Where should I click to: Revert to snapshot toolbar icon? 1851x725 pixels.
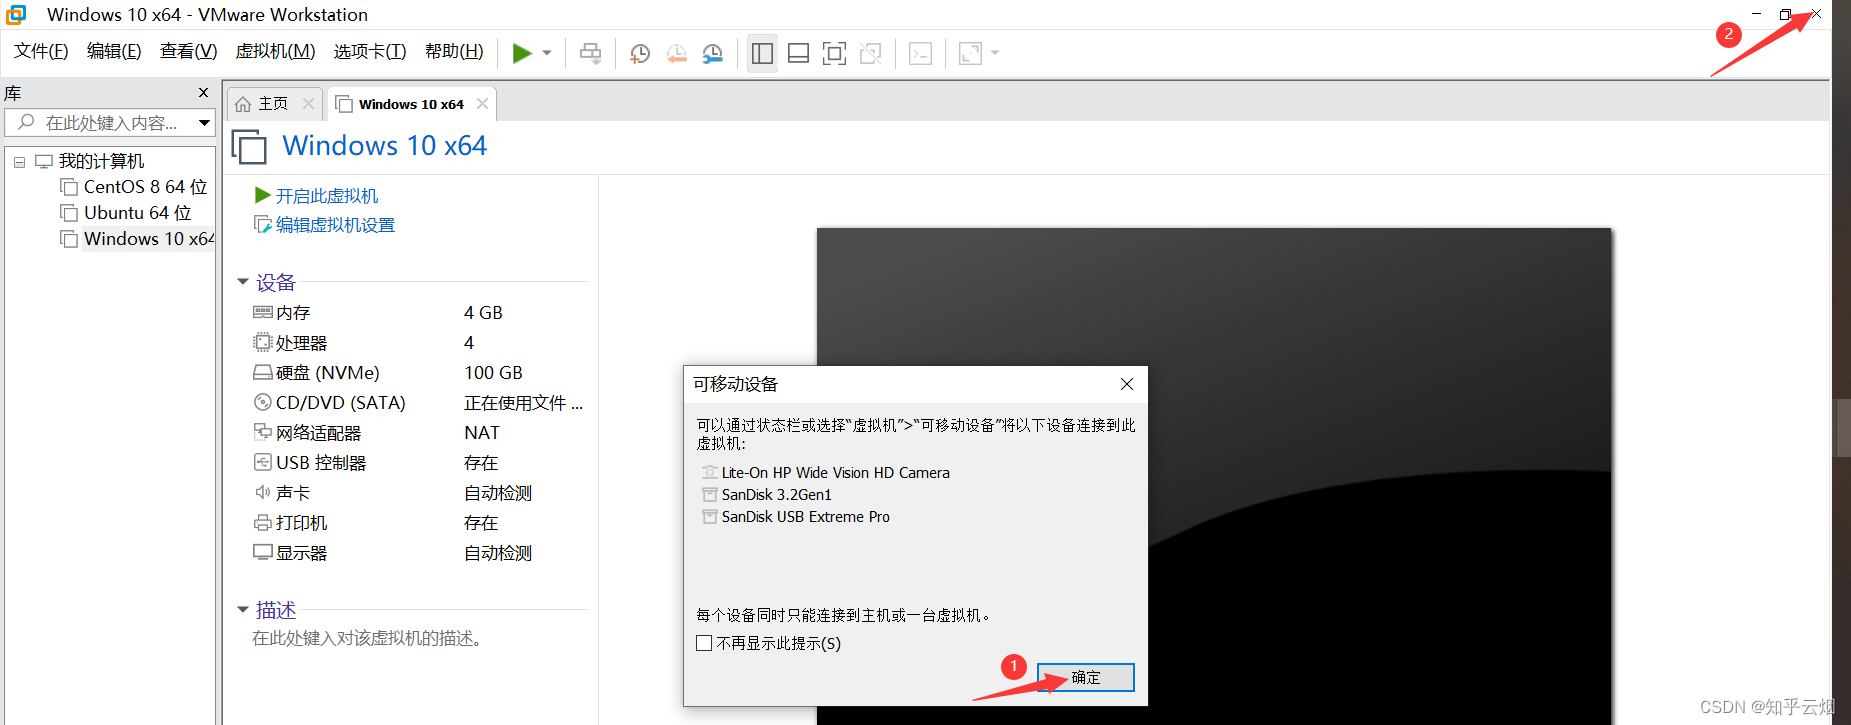click(677, 53)
